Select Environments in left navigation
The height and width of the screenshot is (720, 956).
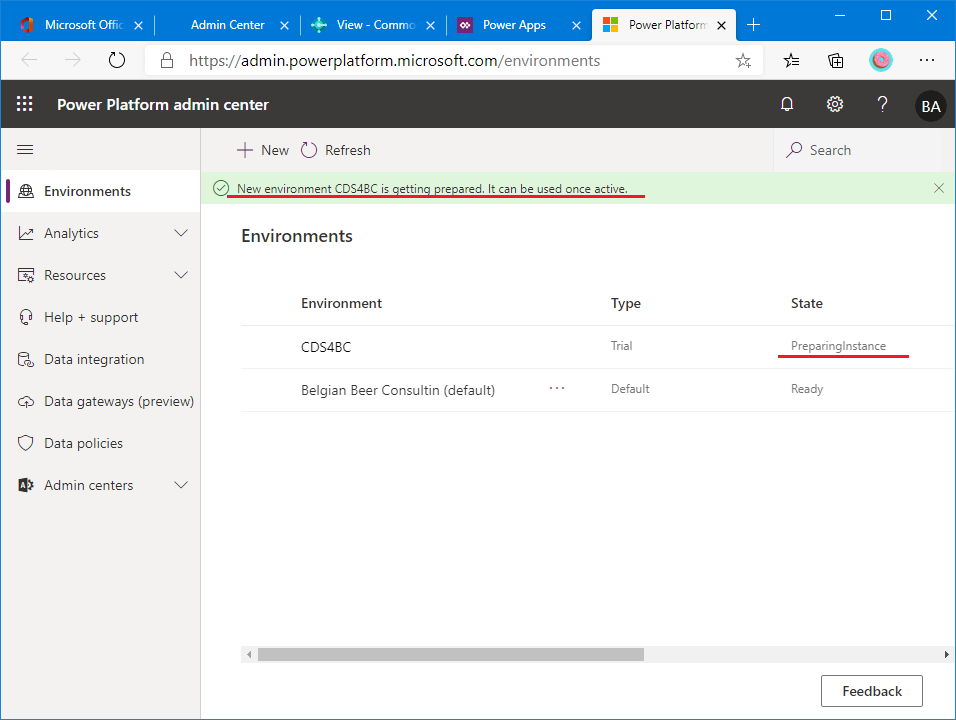click(x=101, y=191)
